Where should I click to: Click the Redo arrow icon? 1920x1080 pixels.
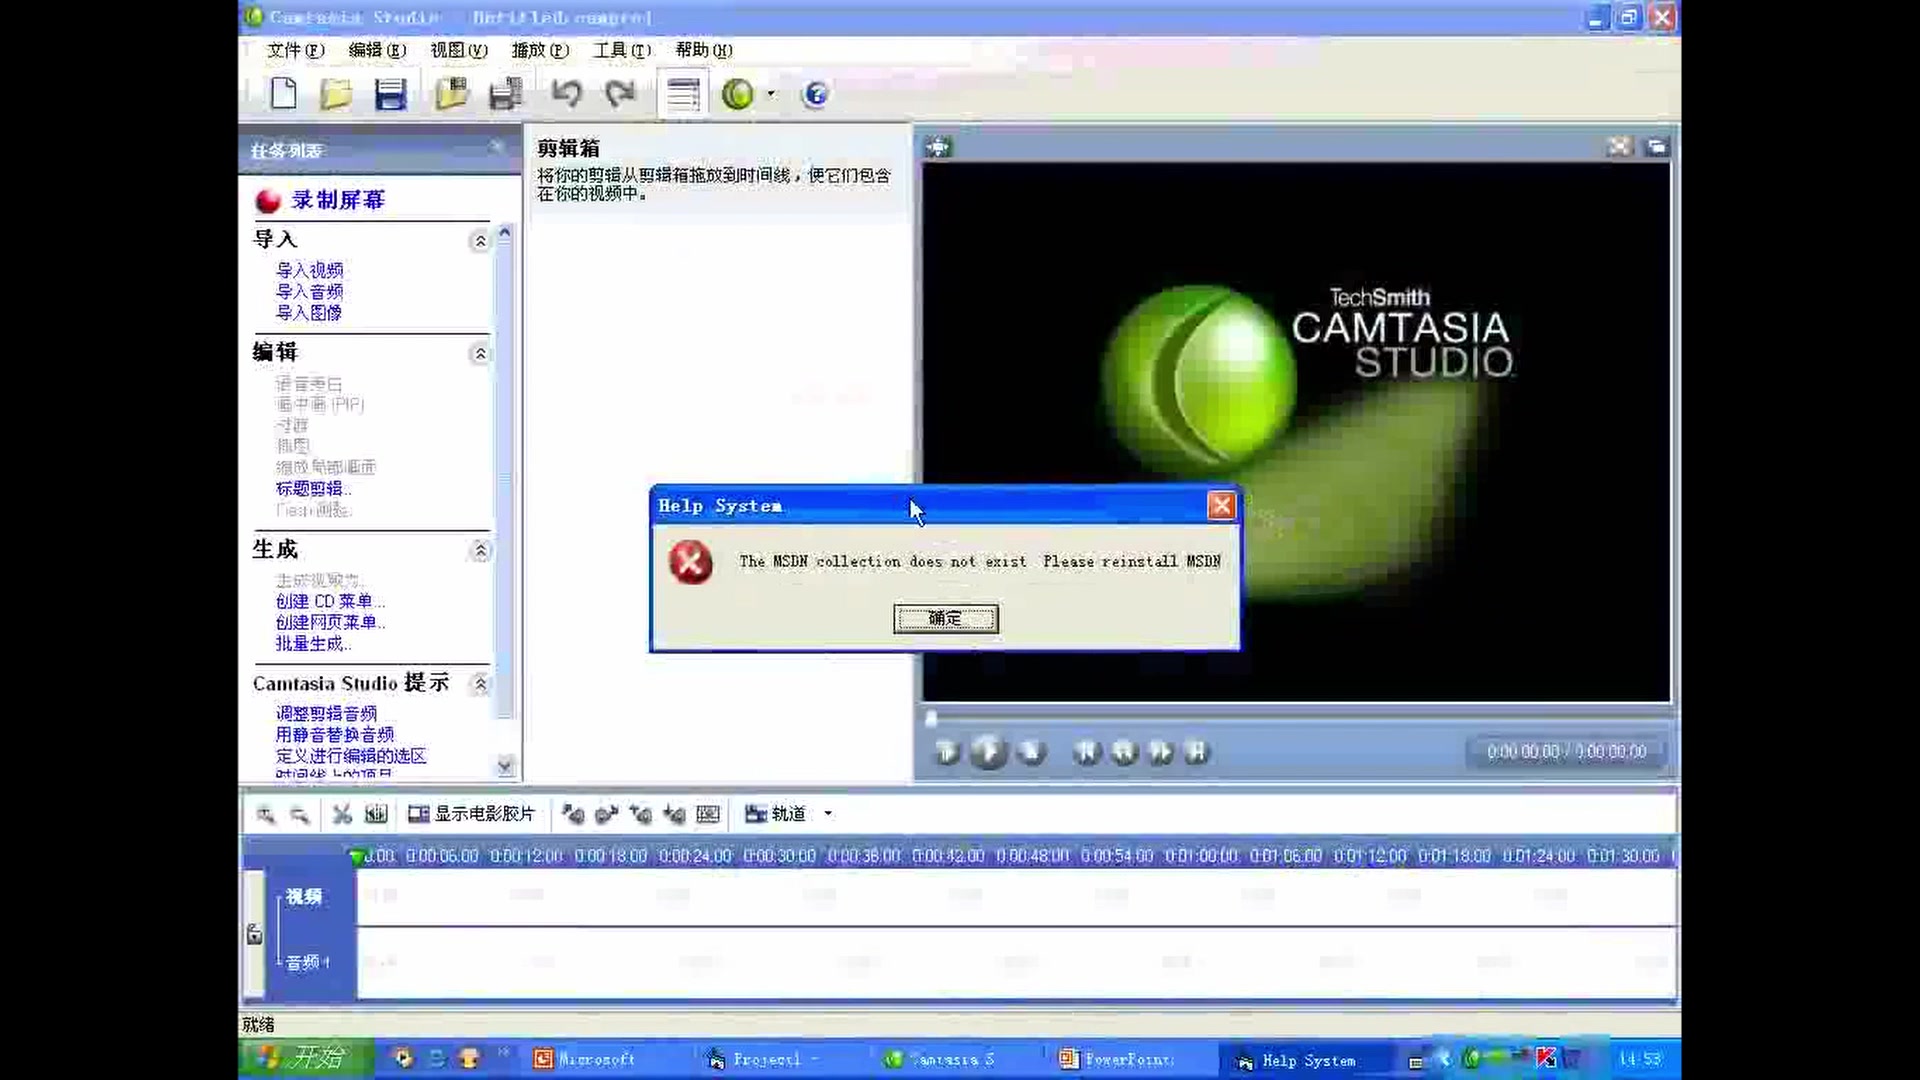(619, 93)
